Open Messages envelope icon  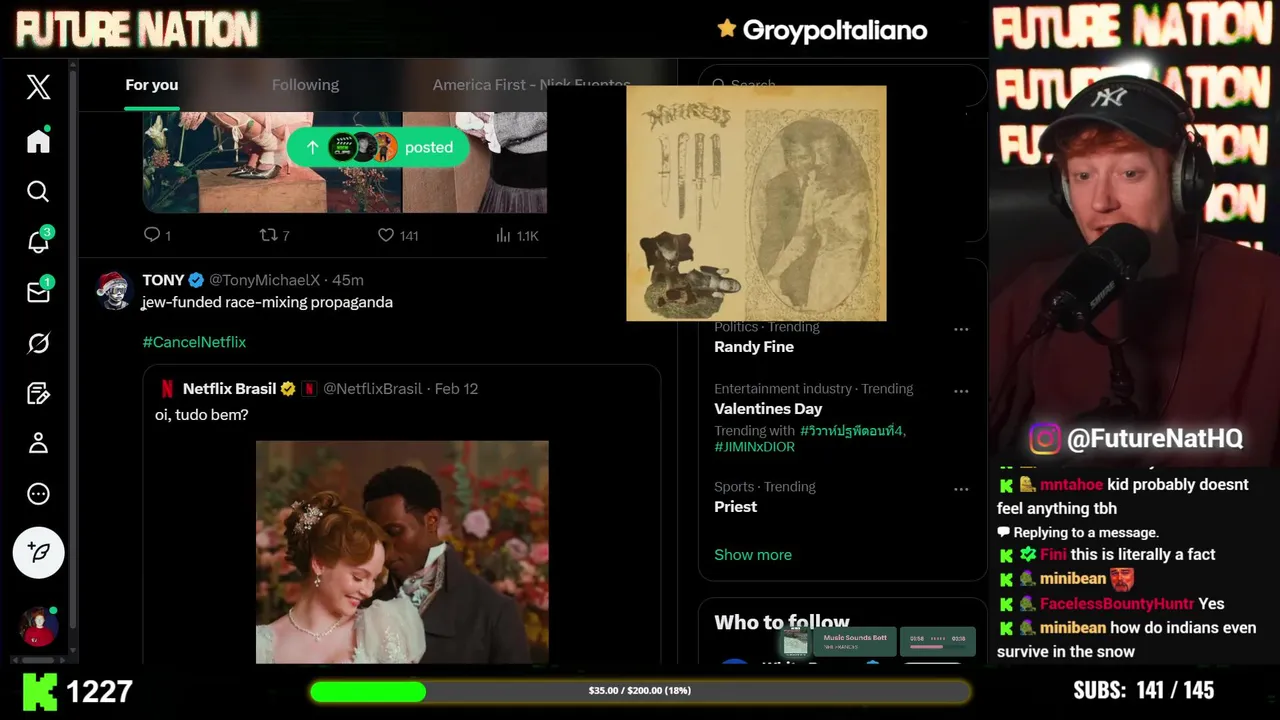click(38, 292)
